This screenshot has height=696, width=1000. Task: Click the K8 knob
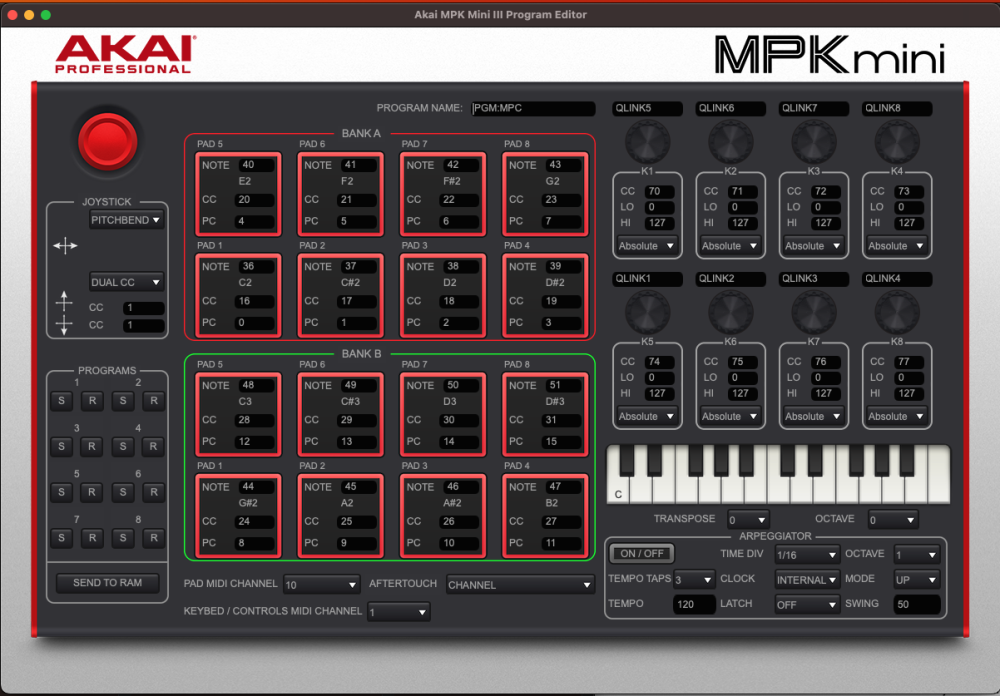click(x=897, y=311)
